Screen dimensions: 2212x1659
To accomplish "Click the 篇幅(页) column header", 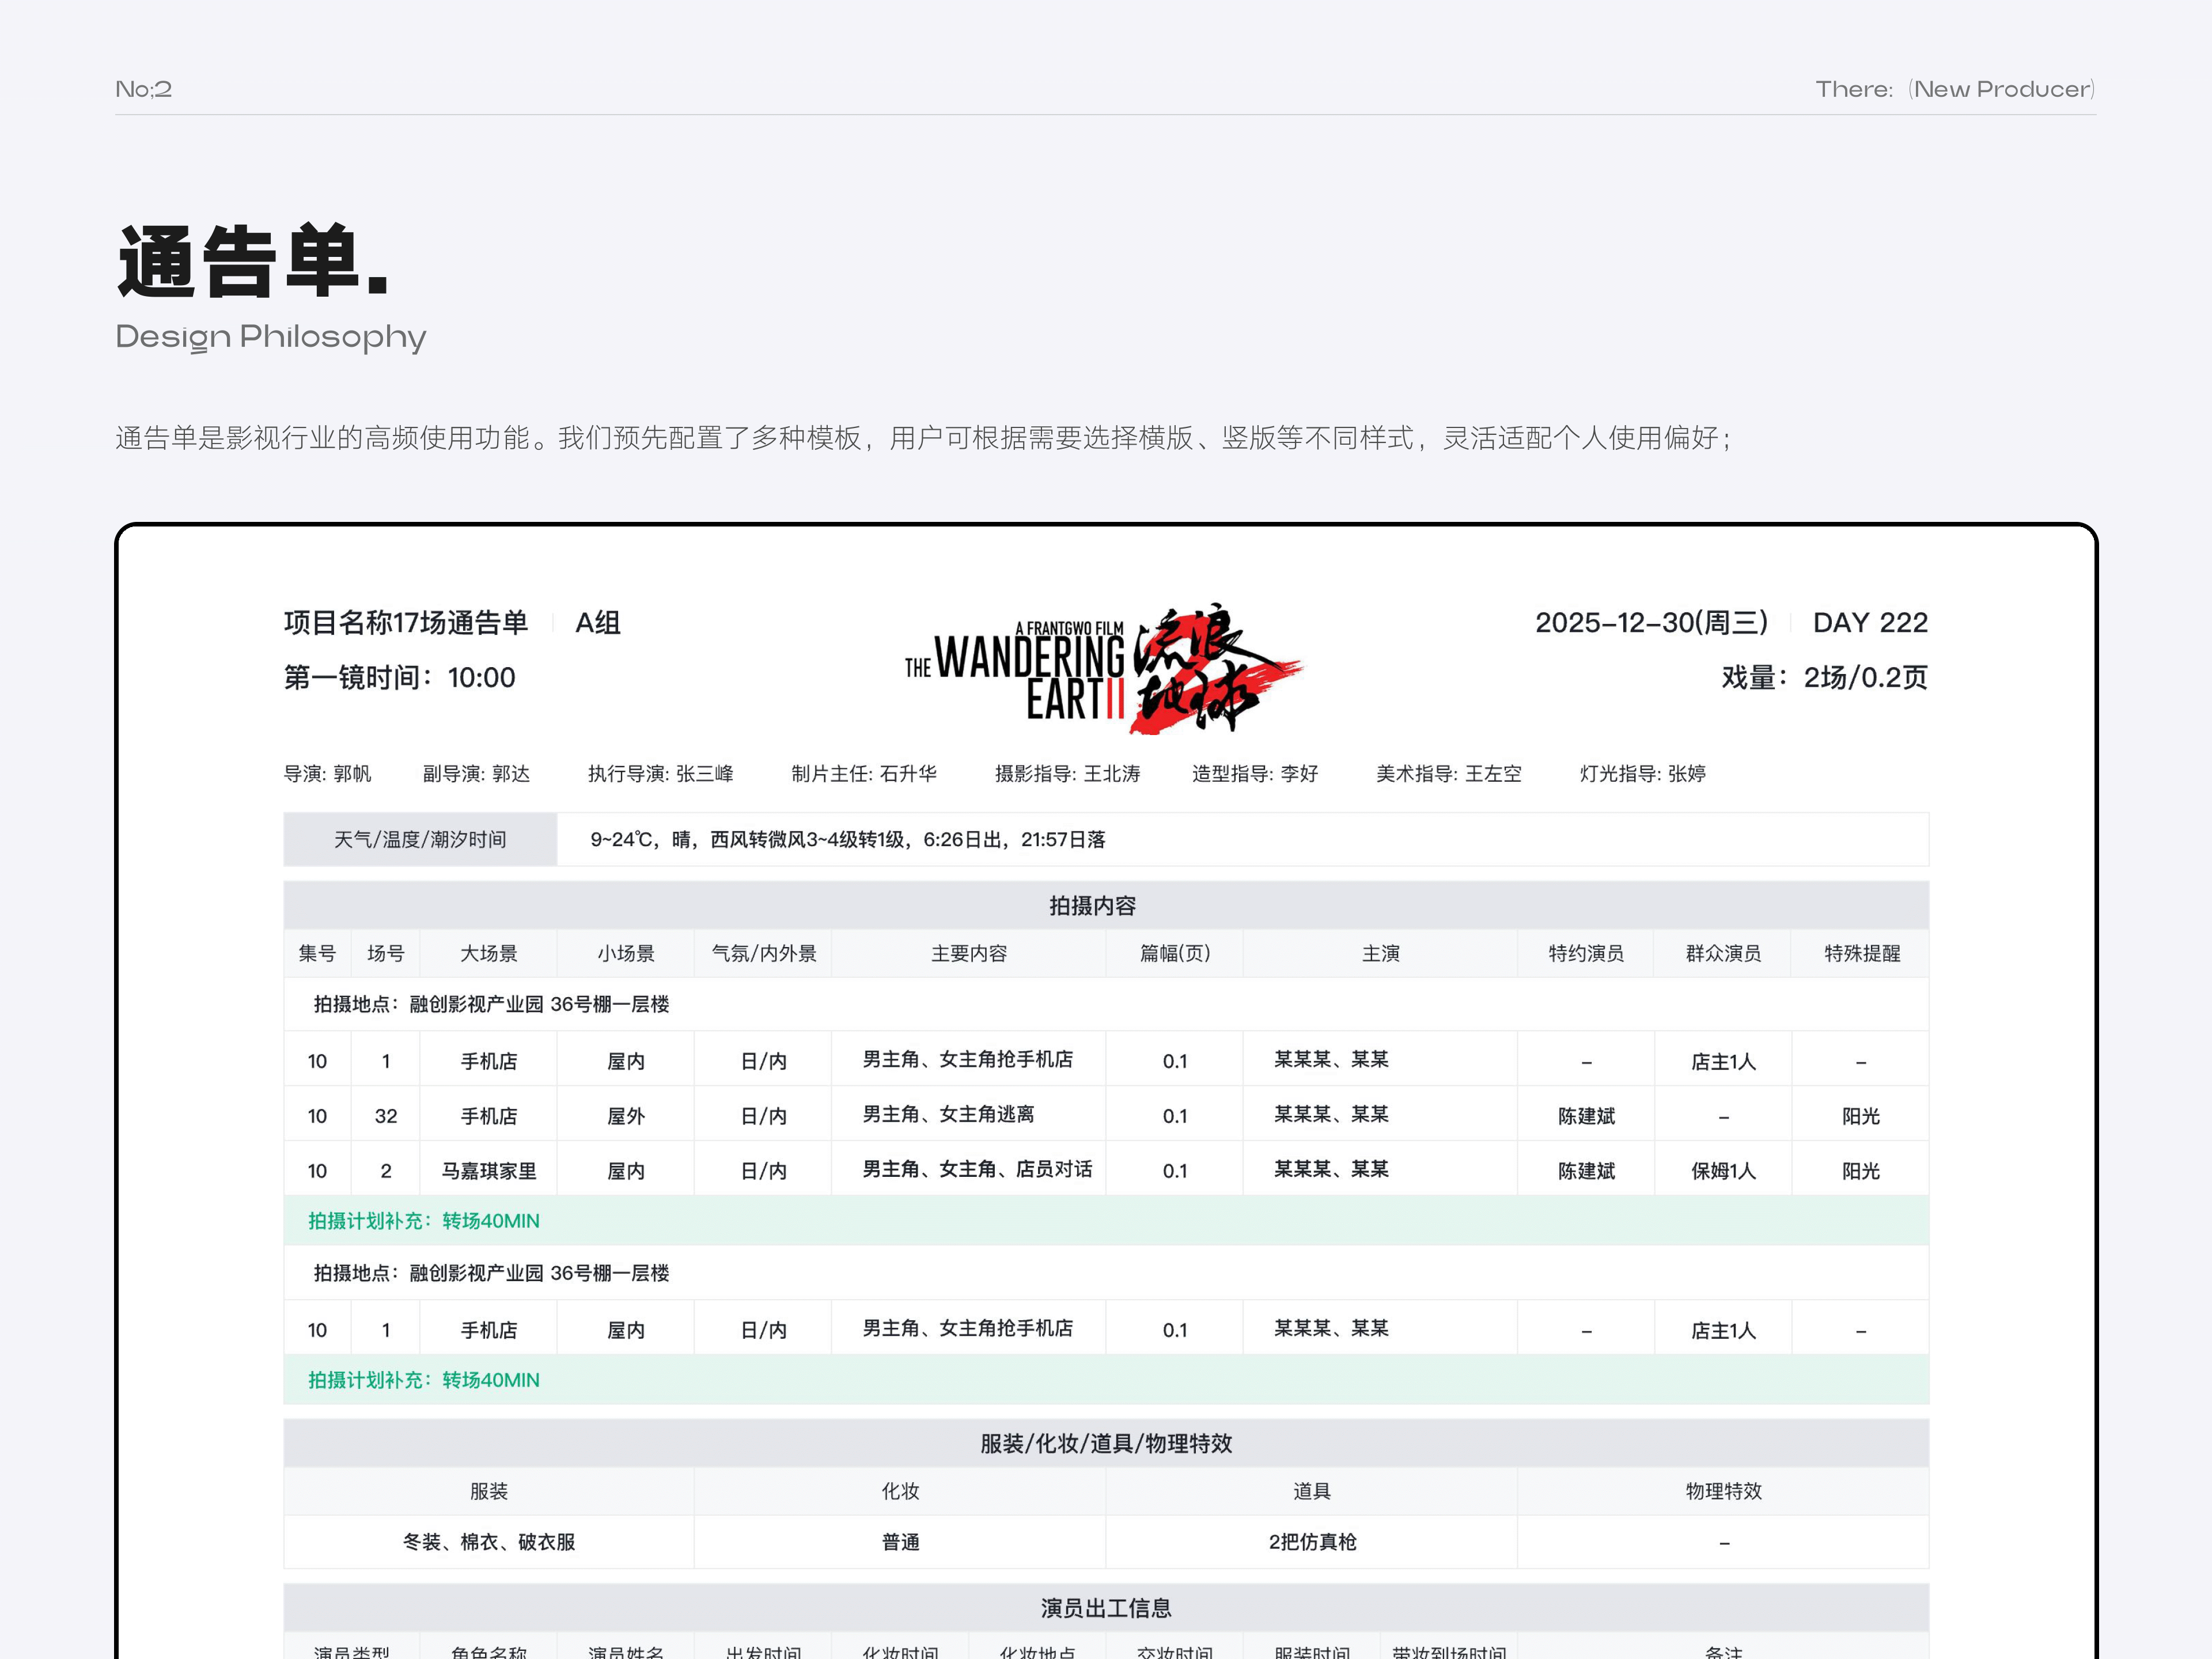I will [1175, 954].
